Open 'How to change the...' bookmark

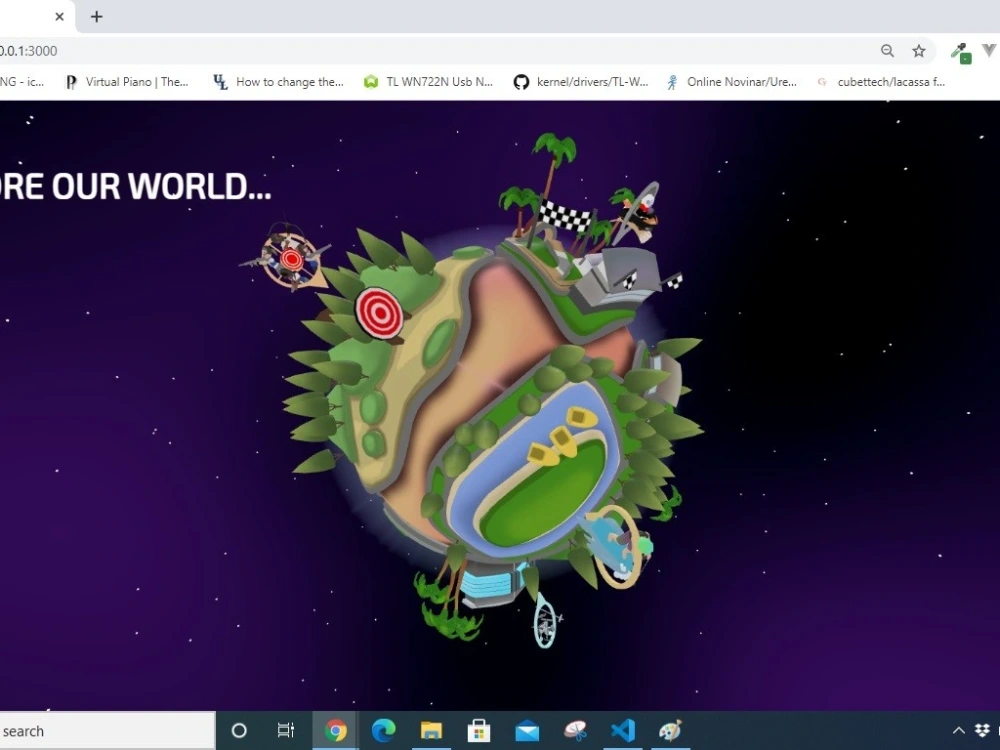point(278,82)
